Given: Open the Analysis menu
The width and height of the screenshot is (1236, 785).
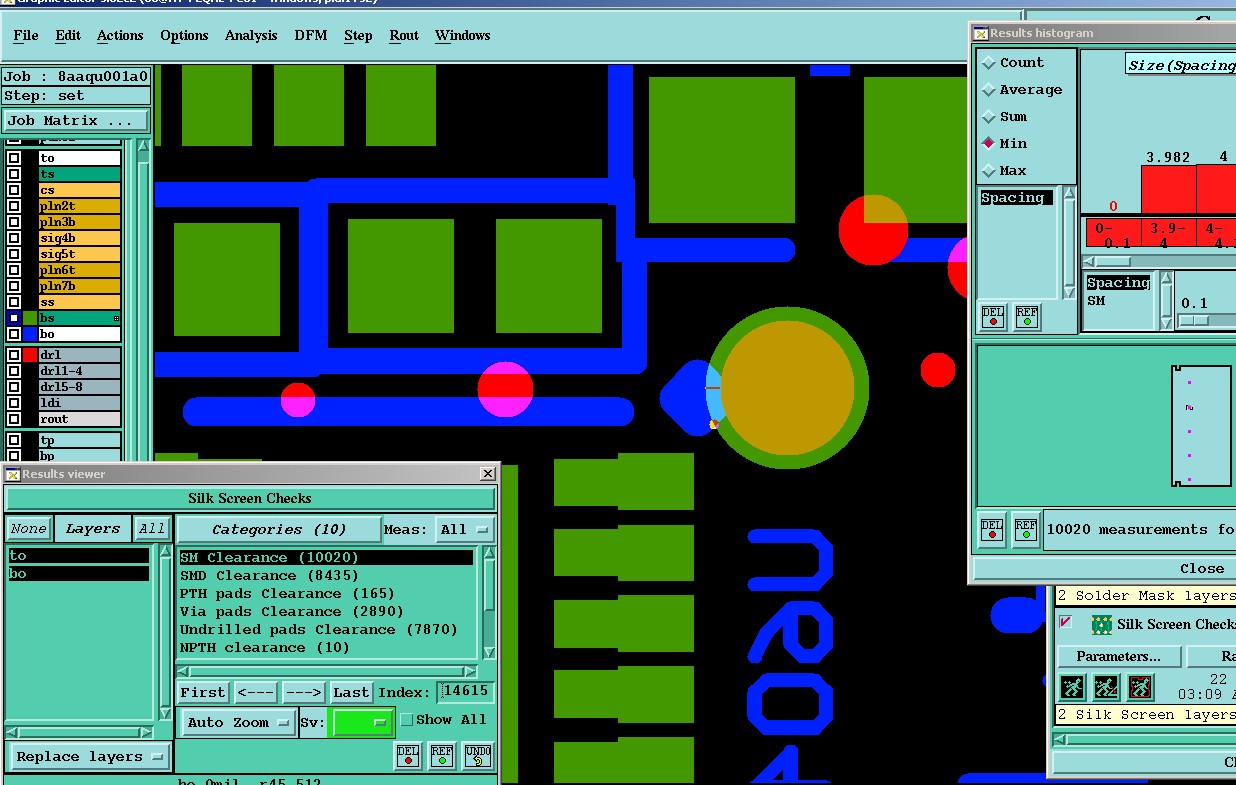Looking at the screenshot, I should tap(251, 35).
